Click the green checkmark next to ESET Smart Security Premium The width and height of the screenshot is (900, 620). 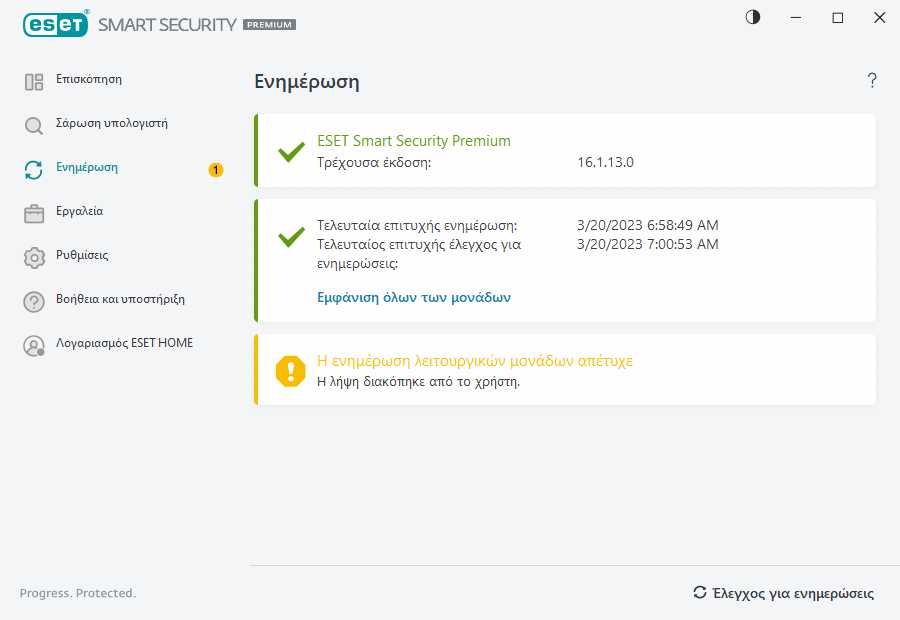[291, 152]
